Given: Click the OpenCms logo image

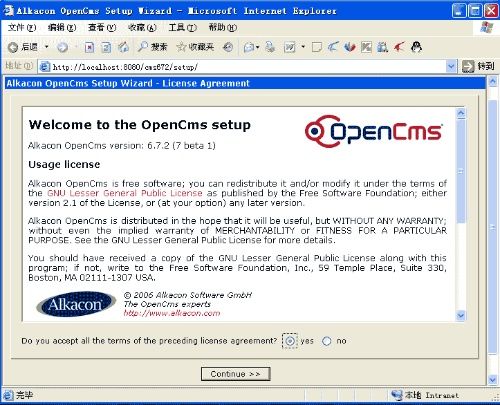Looking at the screenshot, I should [374, 131].
